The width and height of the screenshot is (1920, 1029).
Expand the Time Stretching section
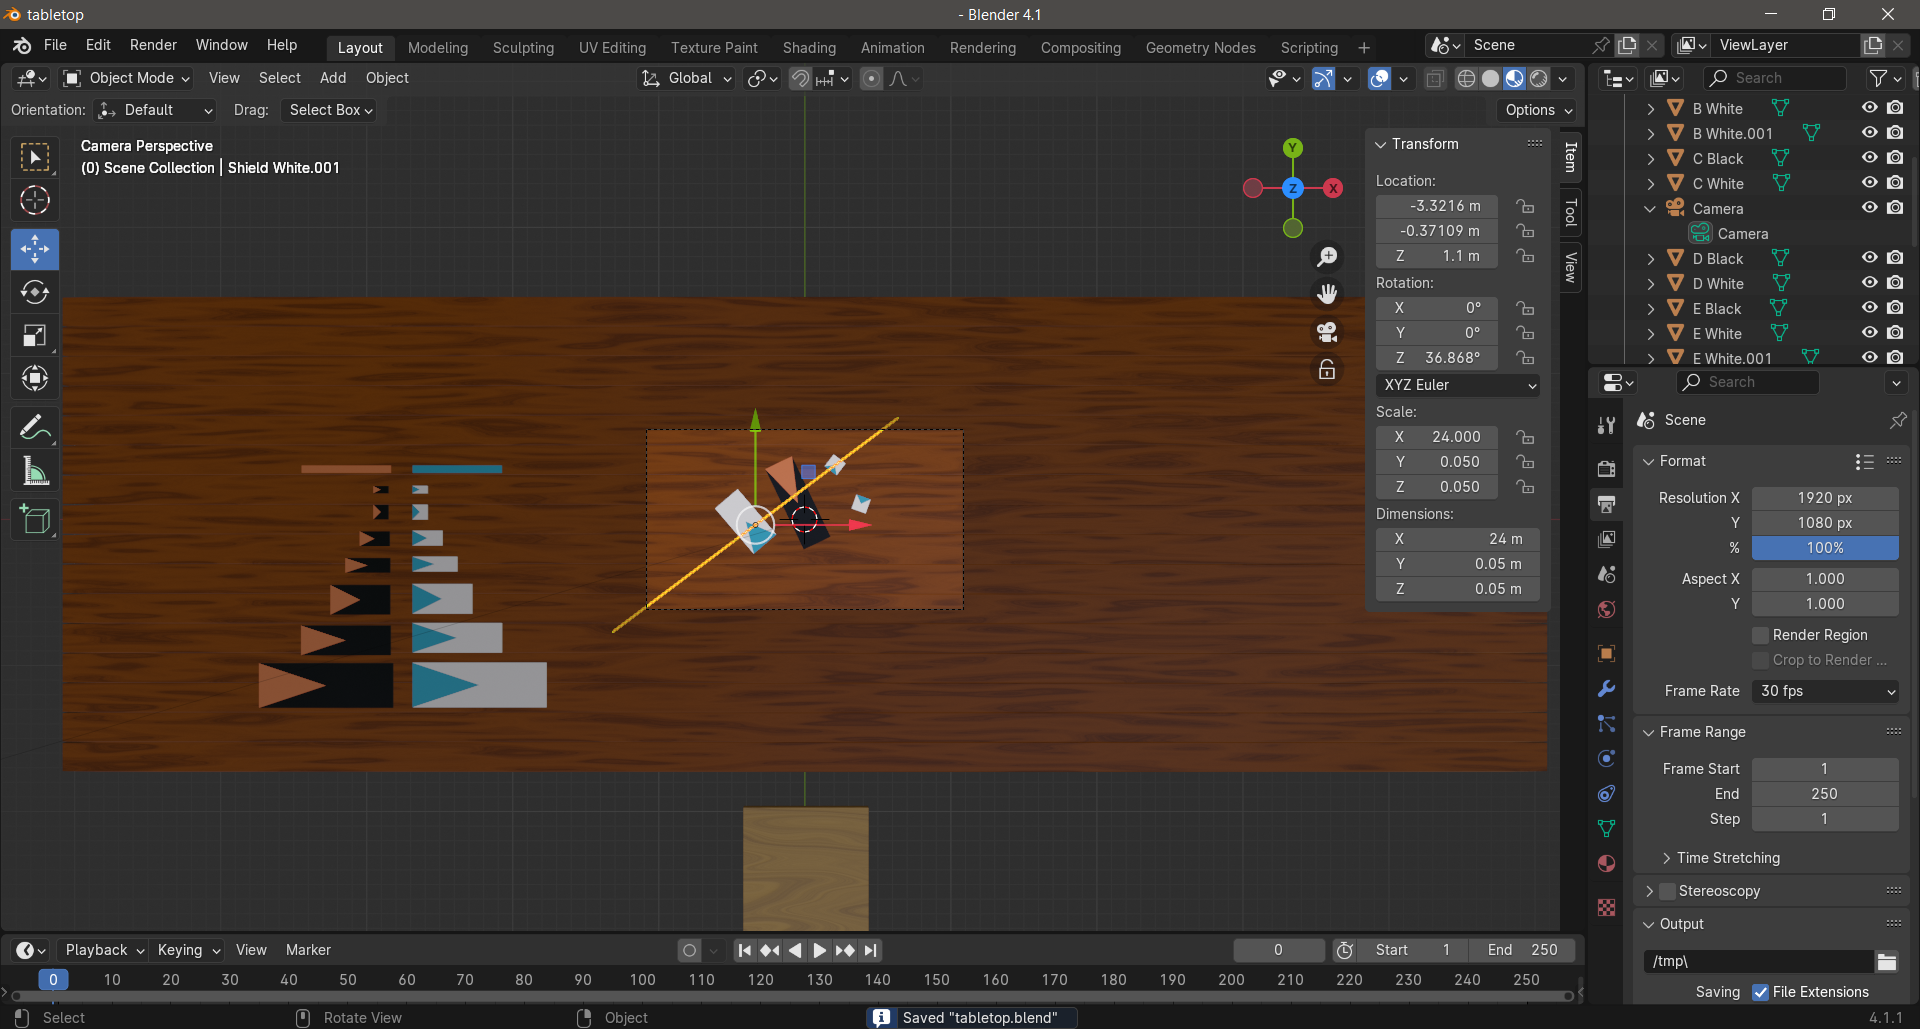click(1727, 858)
